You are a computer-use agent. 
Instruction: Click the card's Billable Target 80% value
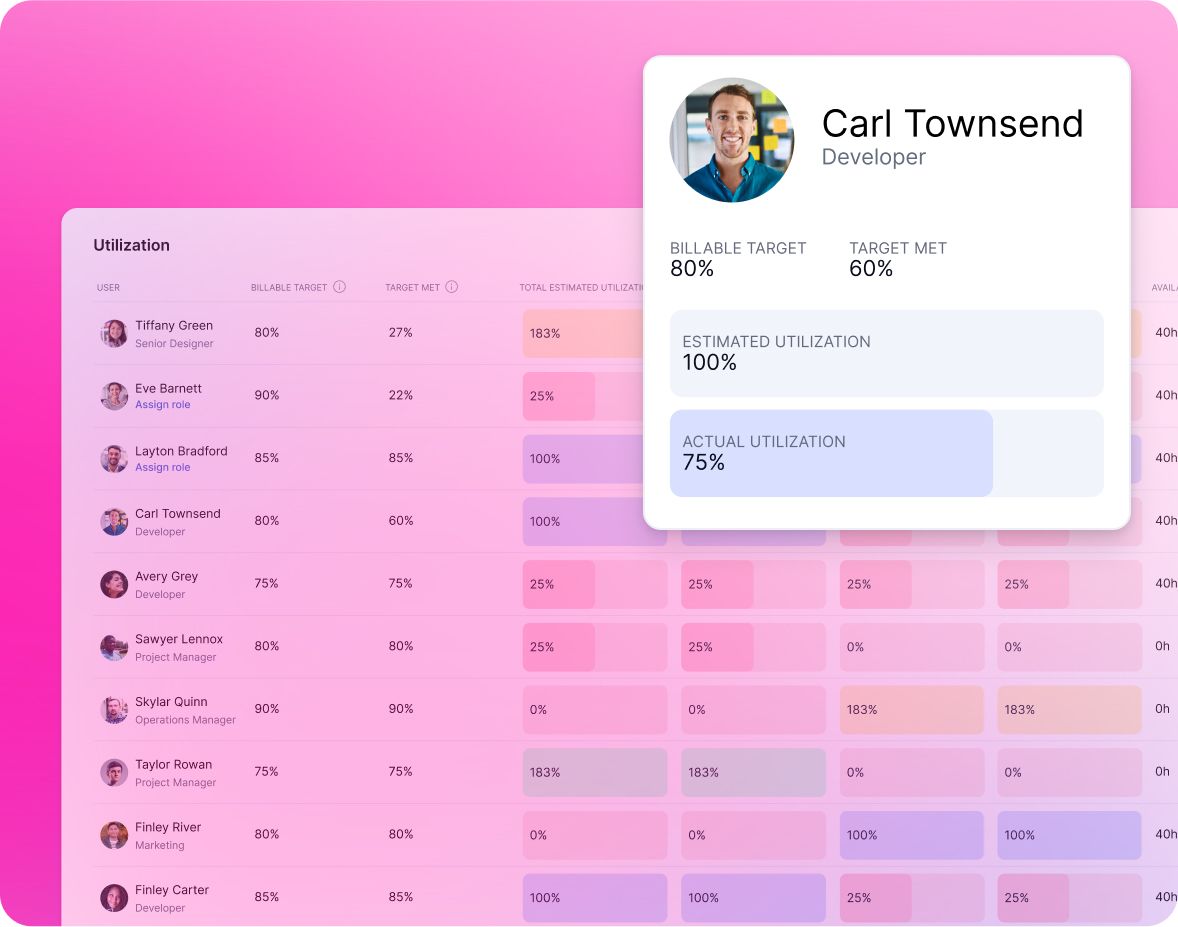(692, 269)
